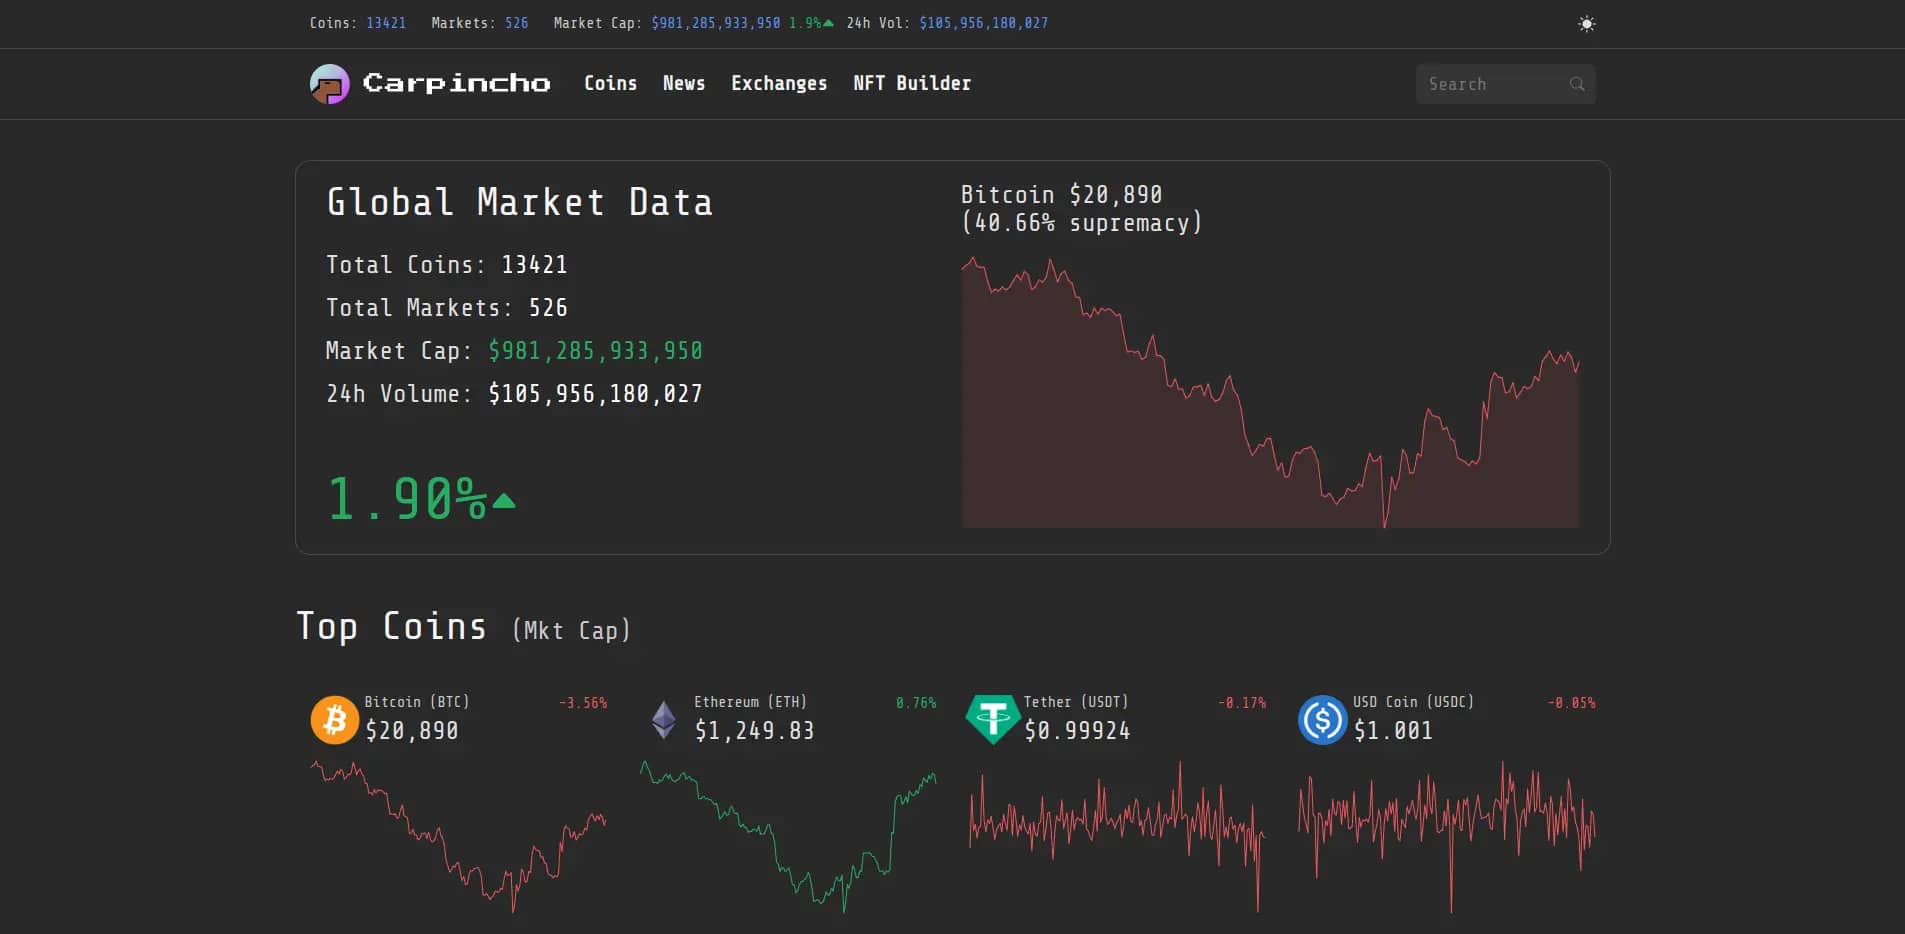The width and height of the screenshot is (1905, 934).
Task: Click the Global Market Data heading
Action: pos(520,202)
